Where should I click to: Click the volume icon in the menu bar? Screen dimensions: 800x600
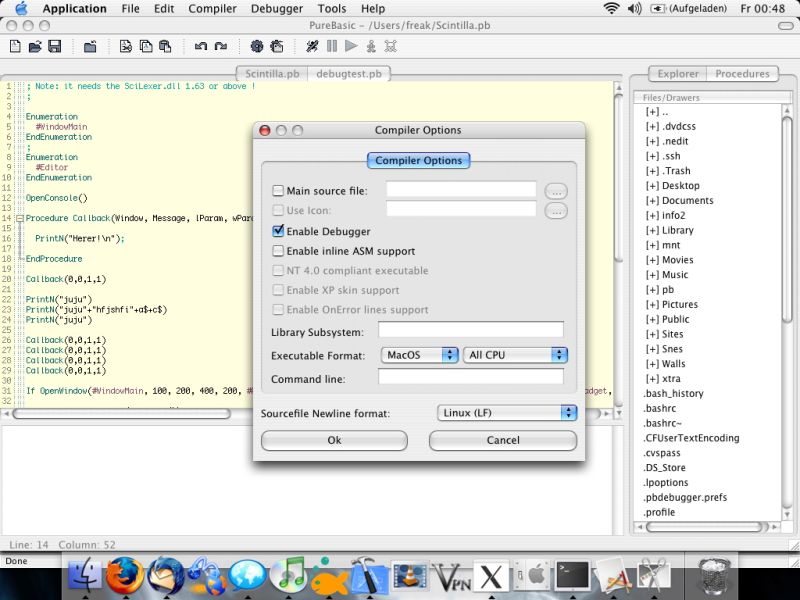(634, 9)
